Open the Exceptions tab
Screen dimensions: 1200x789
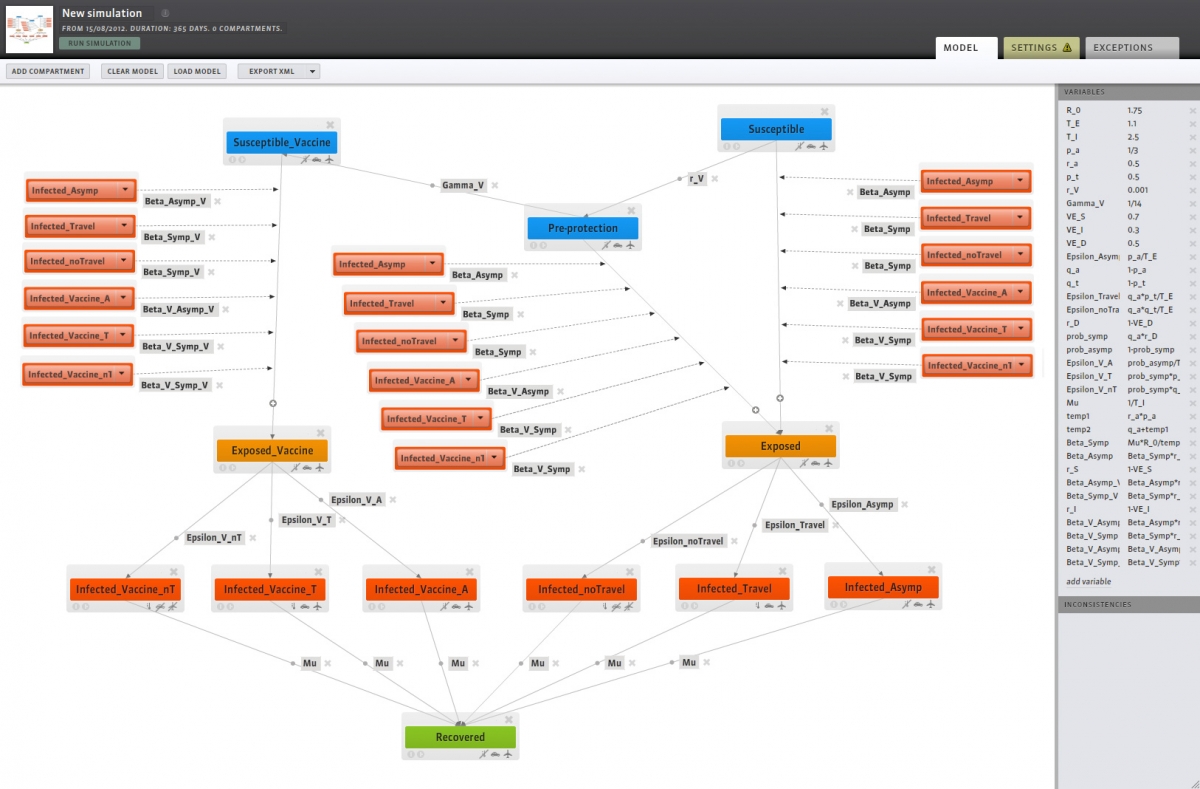(1130, 47)
